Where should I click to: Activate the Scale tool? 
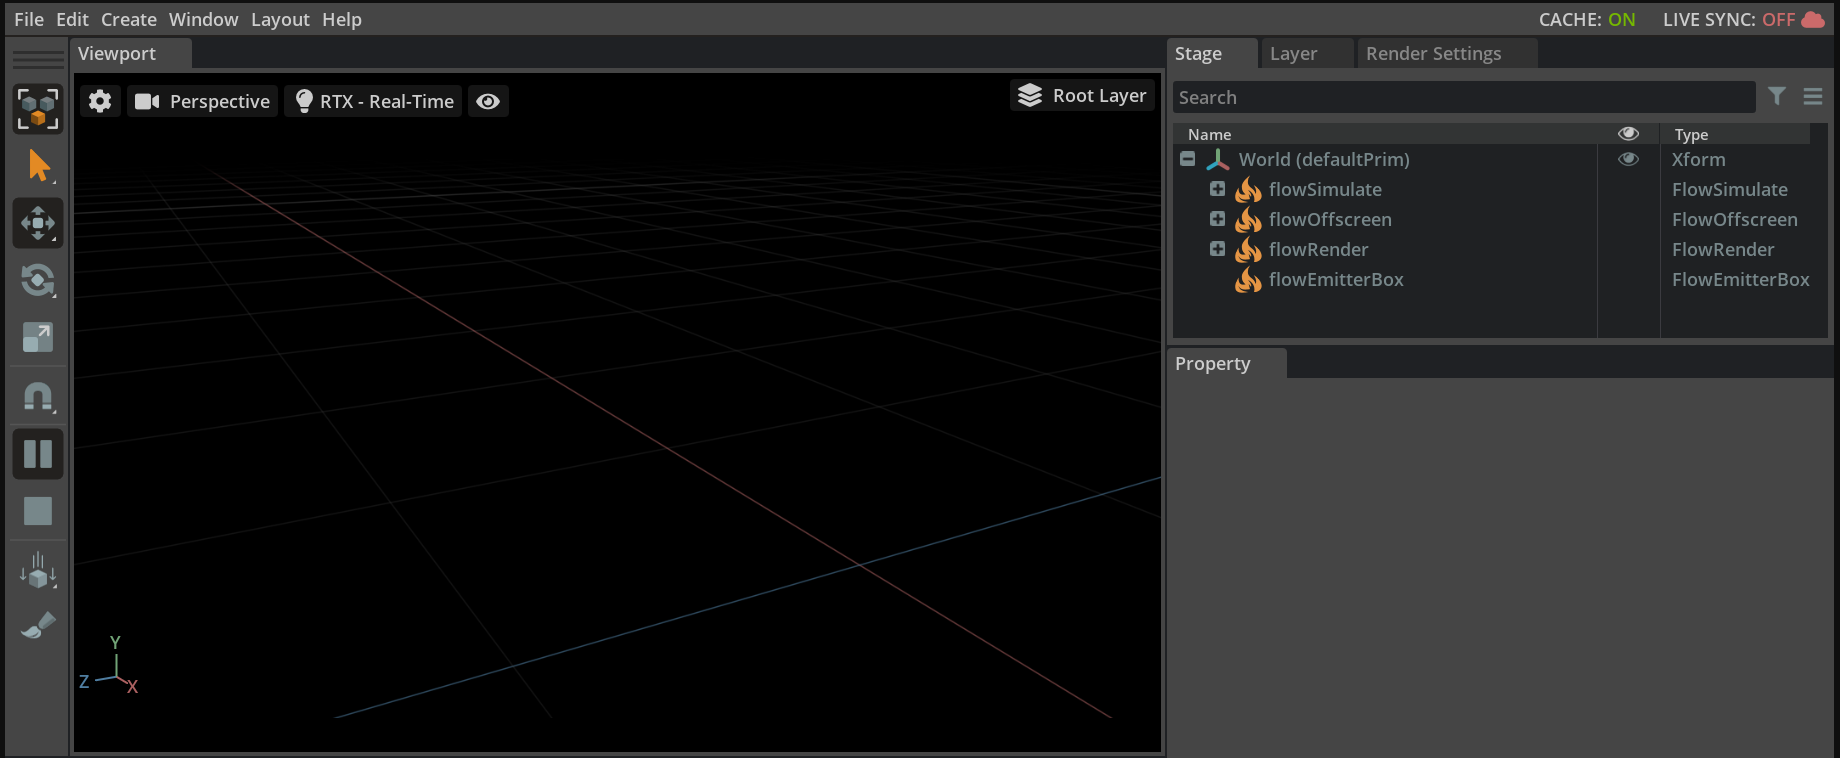pyautogui.click(x=38, y=338)
